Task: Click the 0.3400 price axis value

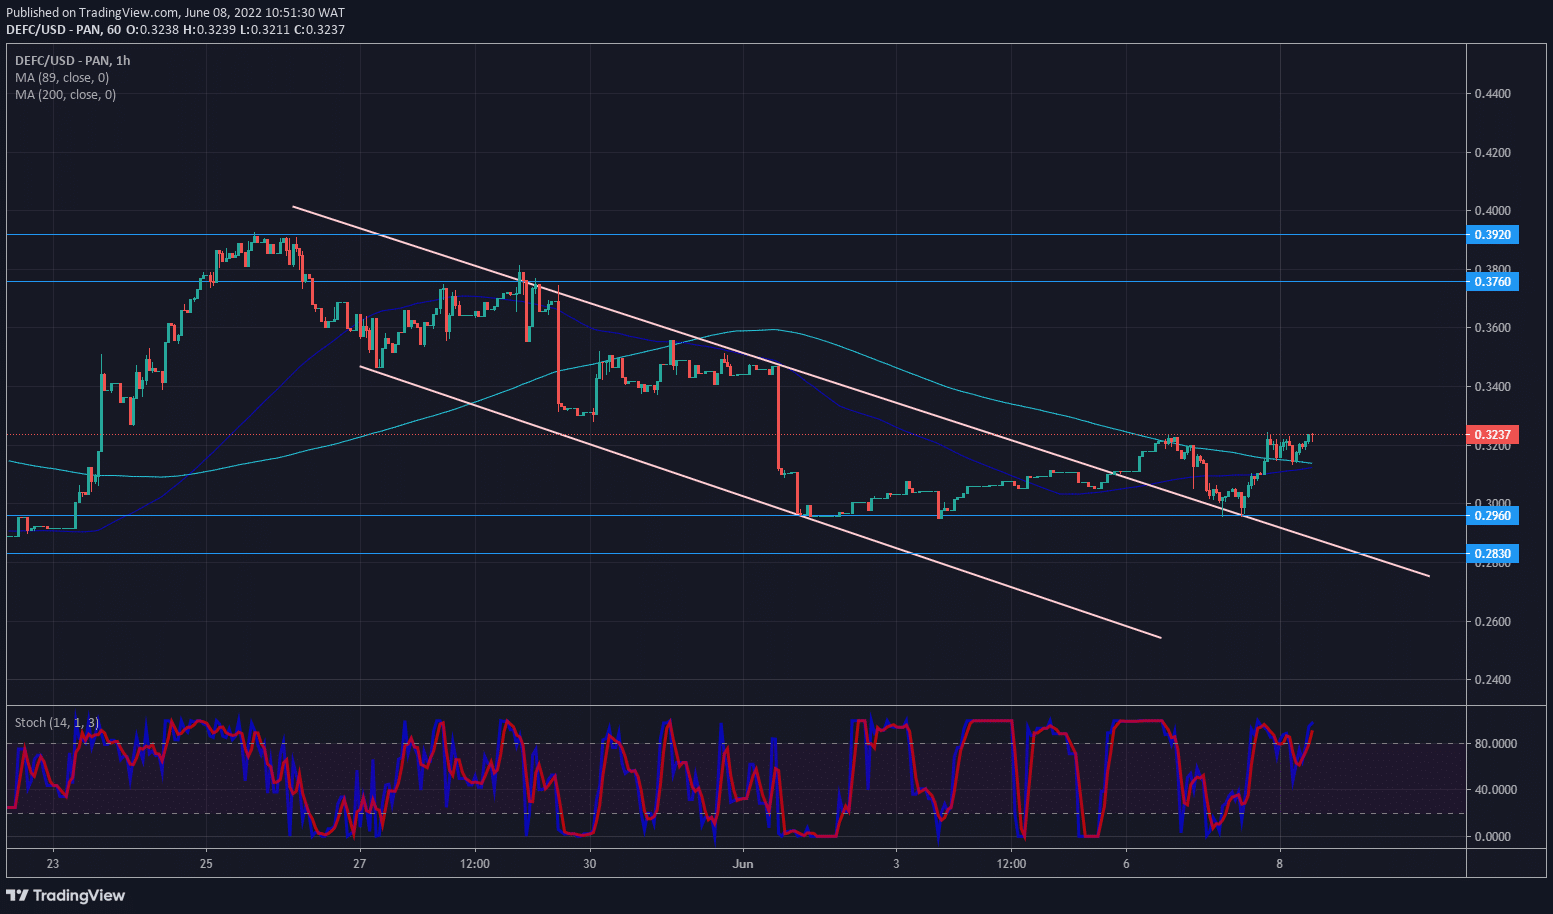Action: point(1493,387)
